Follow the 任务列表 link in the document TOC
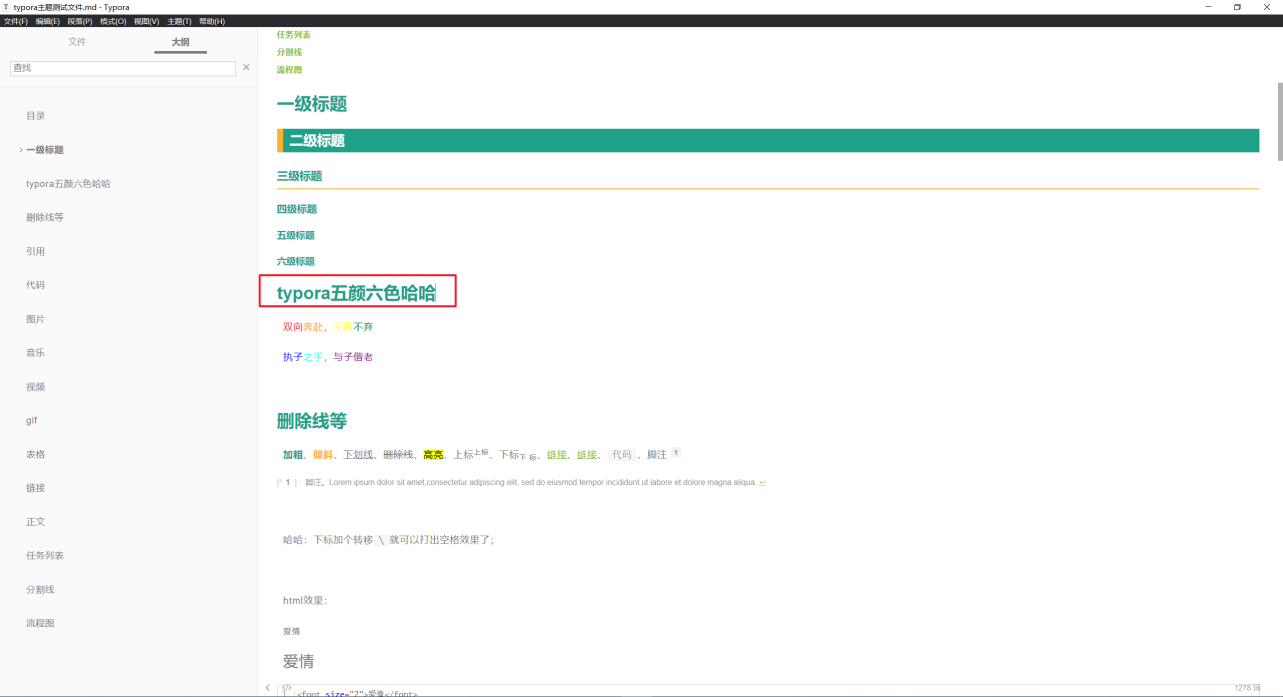 [x=294, y=35]
